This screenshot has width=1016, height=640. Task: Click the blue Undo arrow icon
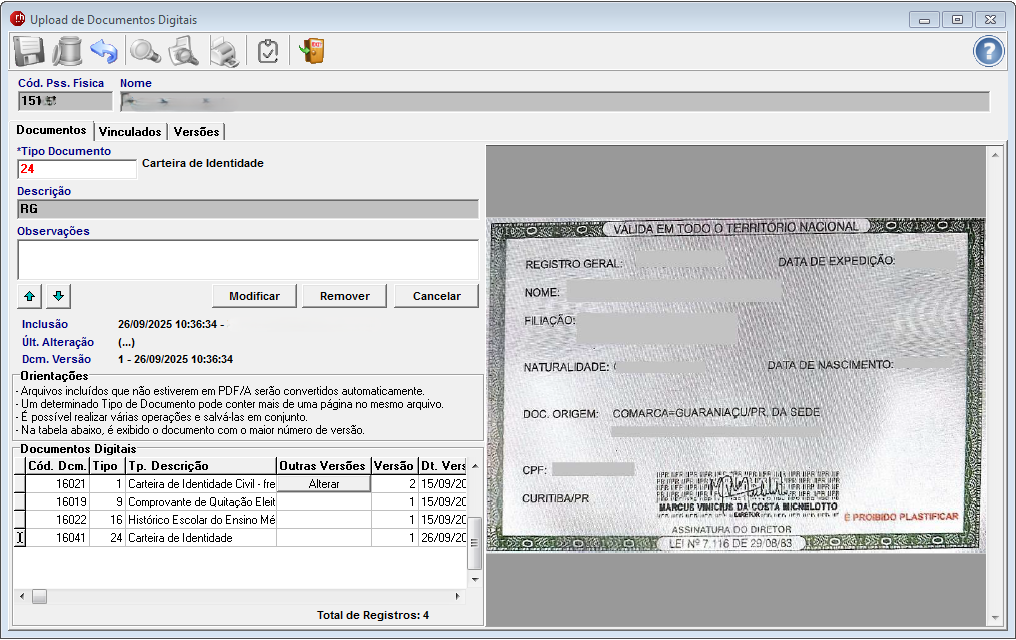(x=104, y=50)
